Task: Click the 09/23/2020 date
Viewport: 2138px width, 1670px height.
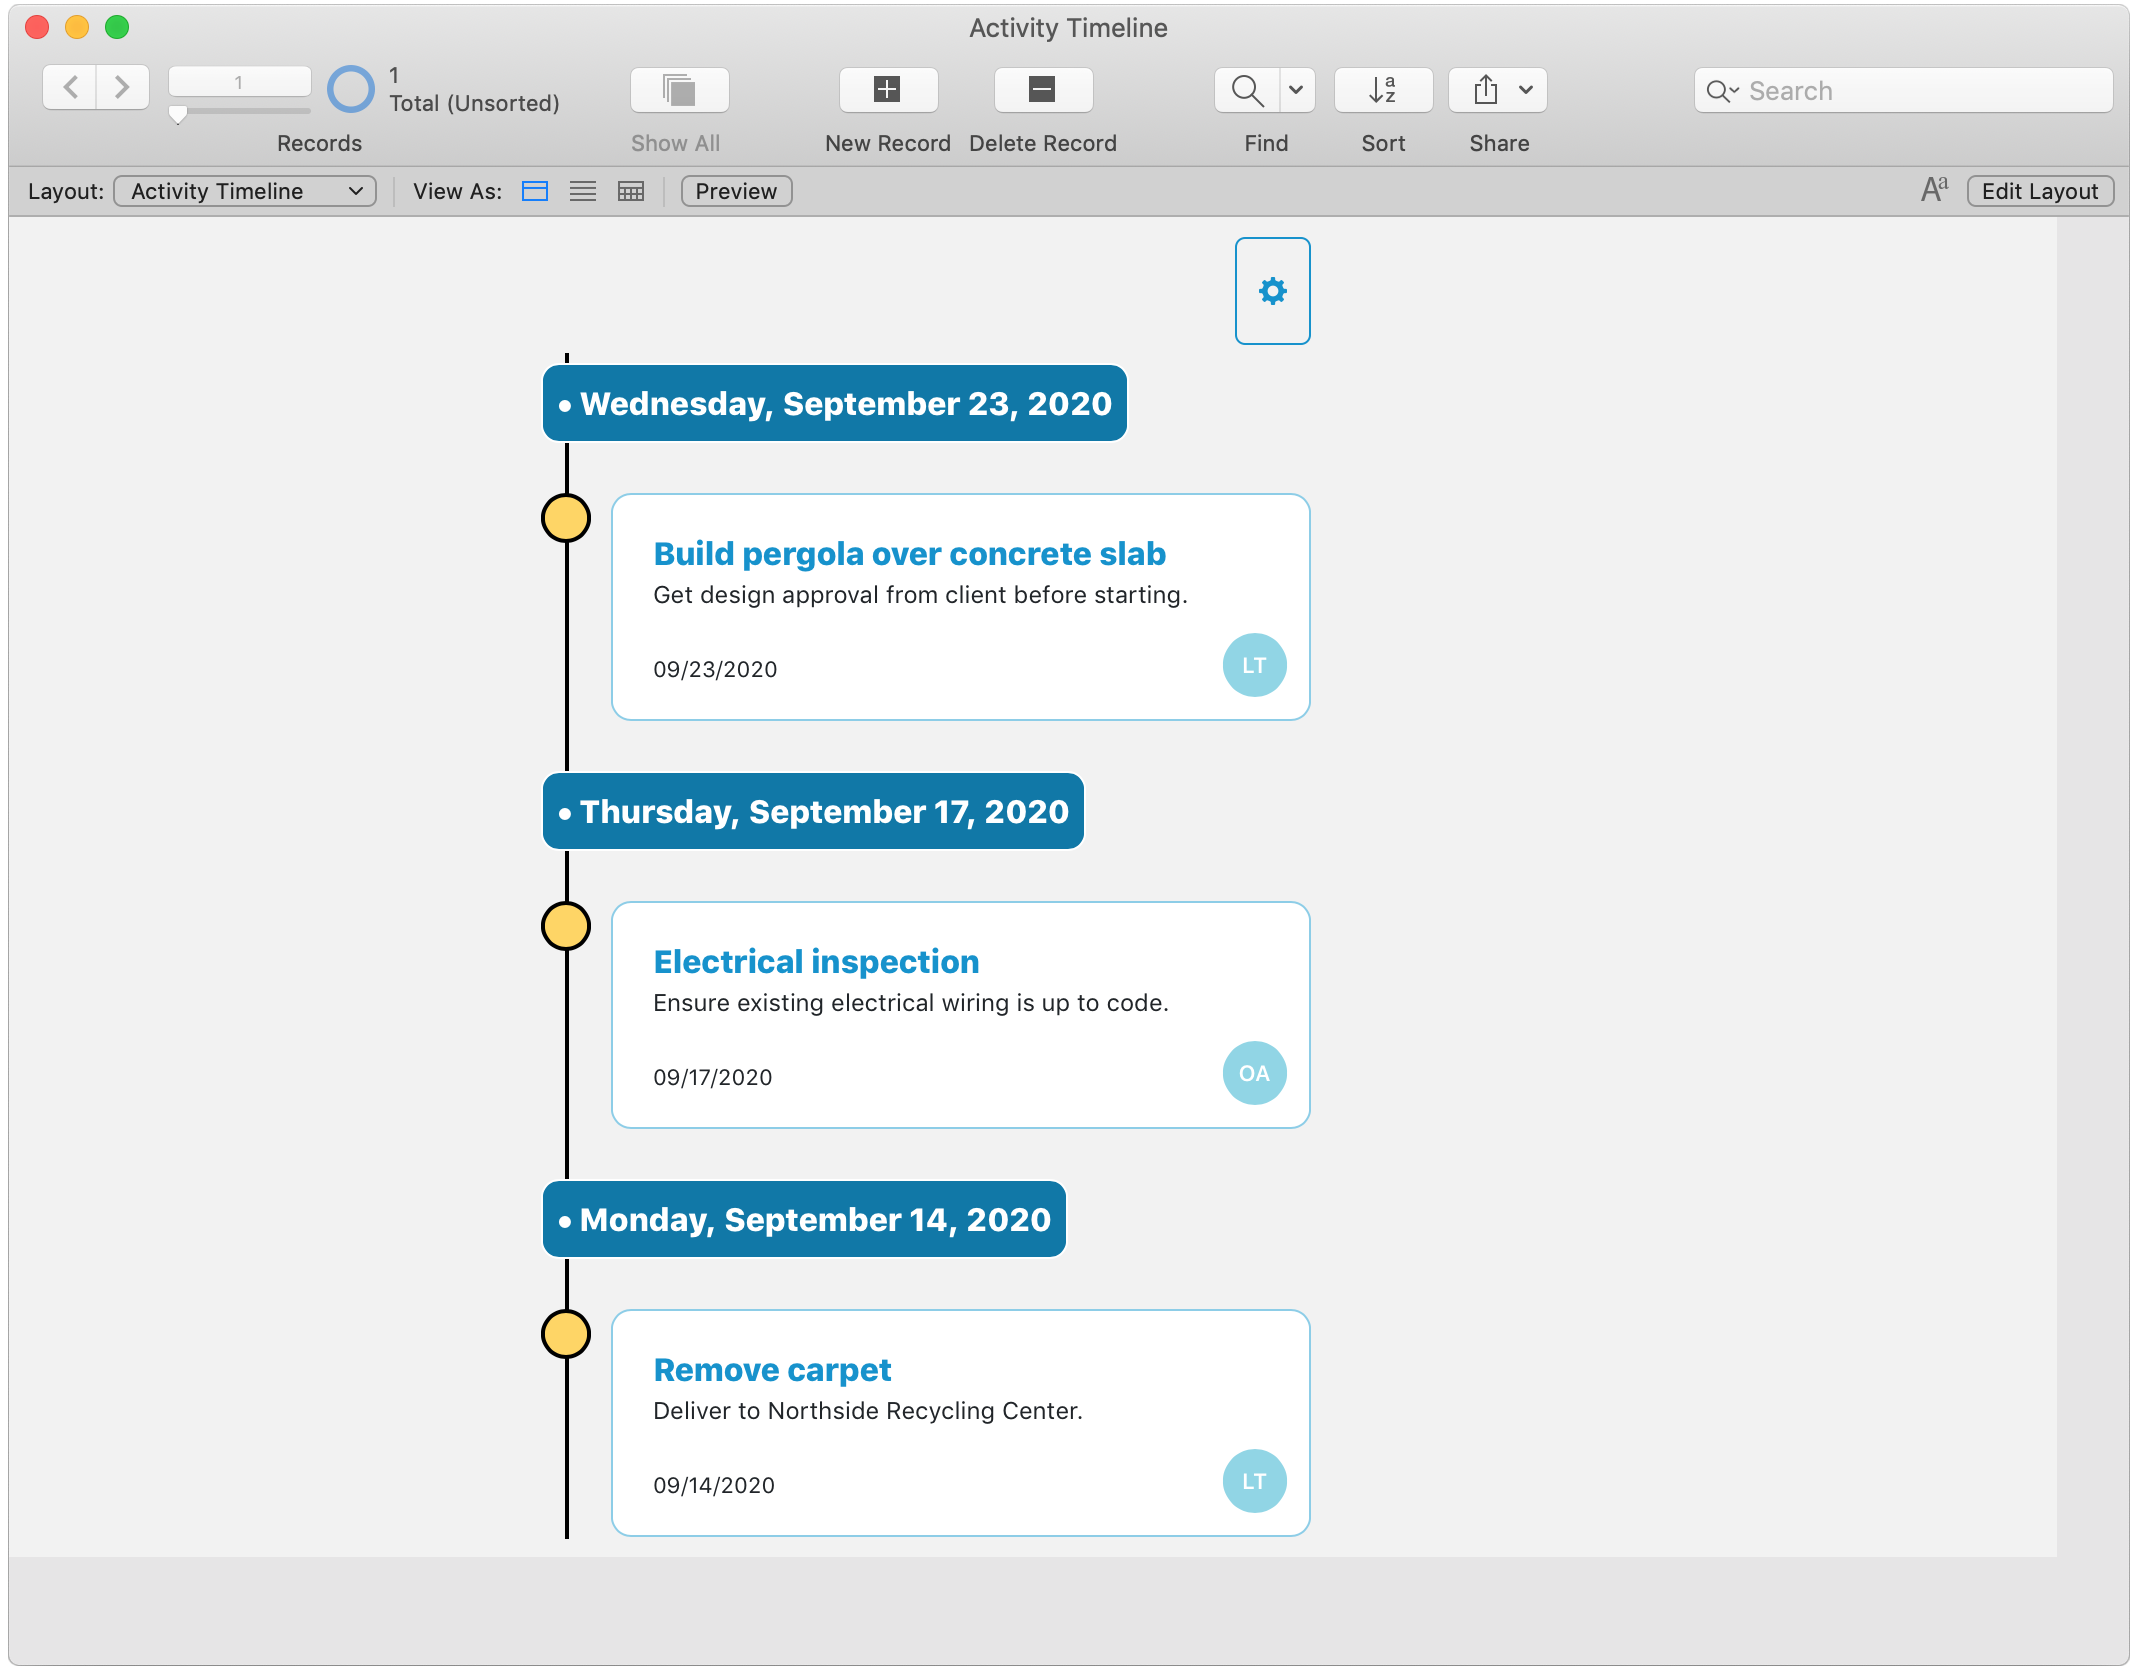Action: pyautogui.click(x=715, y=669)
